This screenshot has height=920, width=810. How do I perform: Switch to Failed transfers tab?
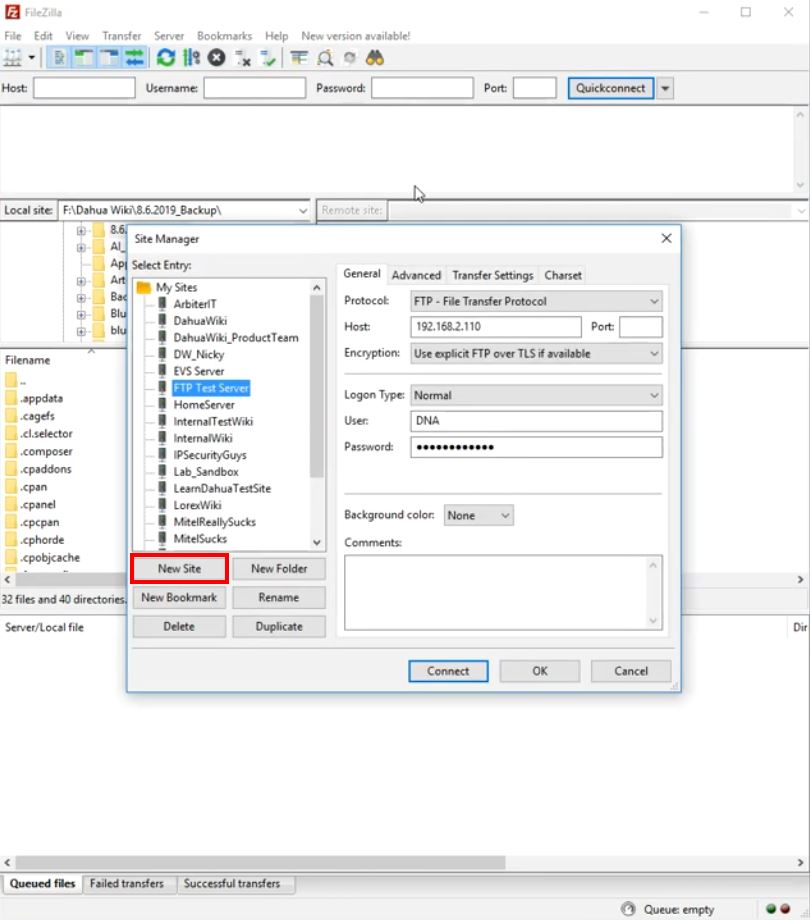coord(127,884)
